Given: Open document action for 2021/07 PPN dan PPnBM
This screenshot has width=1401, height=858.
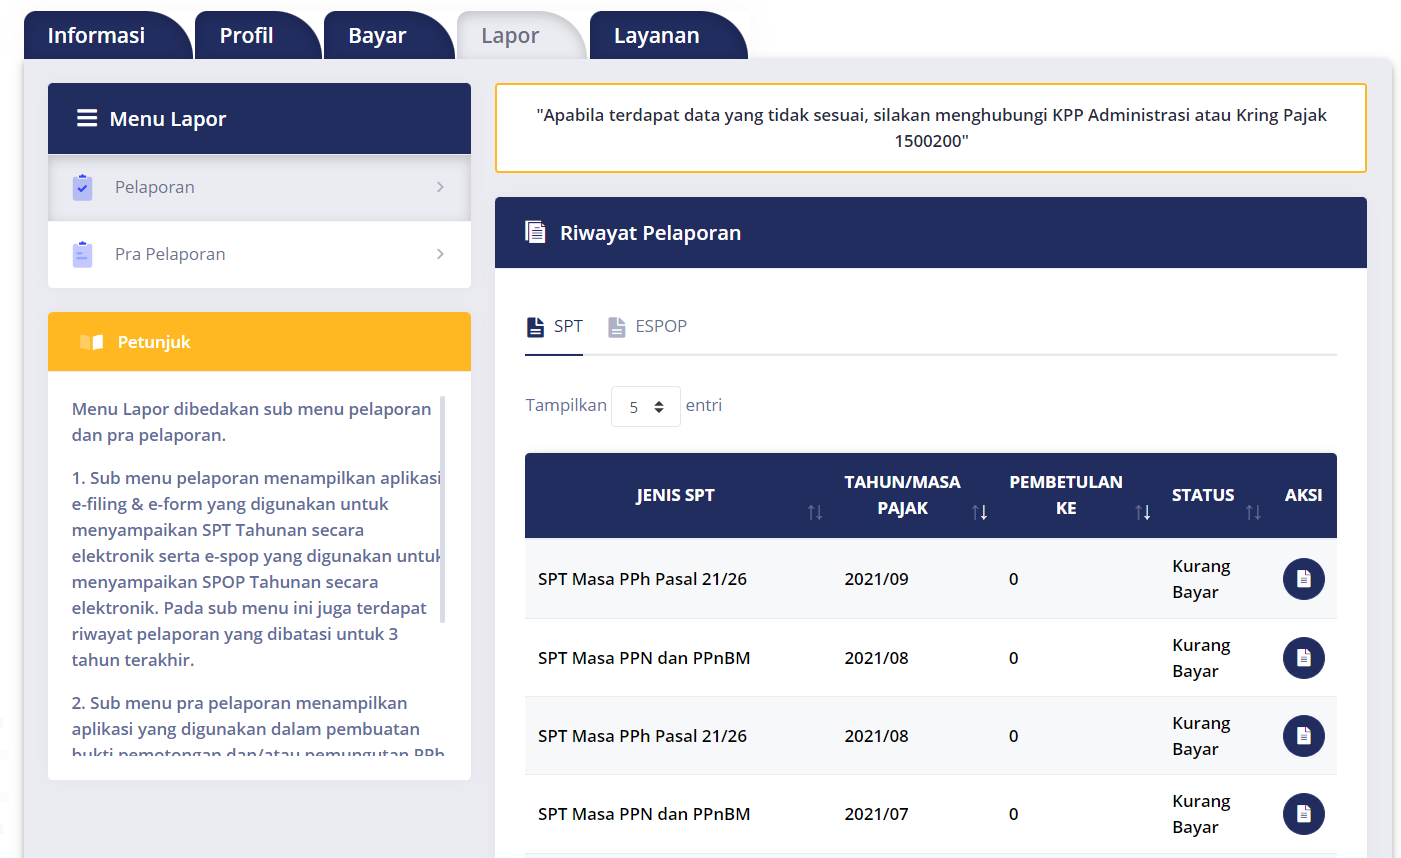Looking at the screenshot, I should [1303, 814].
